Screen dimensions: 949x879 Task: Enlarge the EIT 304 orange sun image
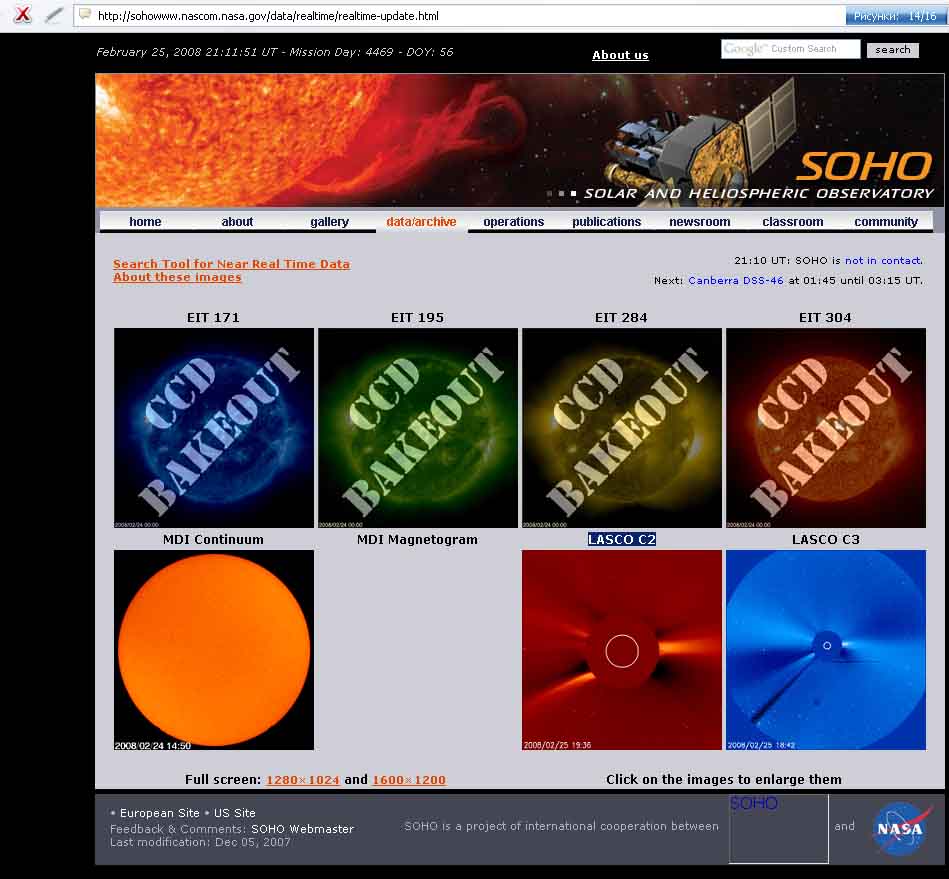[826, 428]
